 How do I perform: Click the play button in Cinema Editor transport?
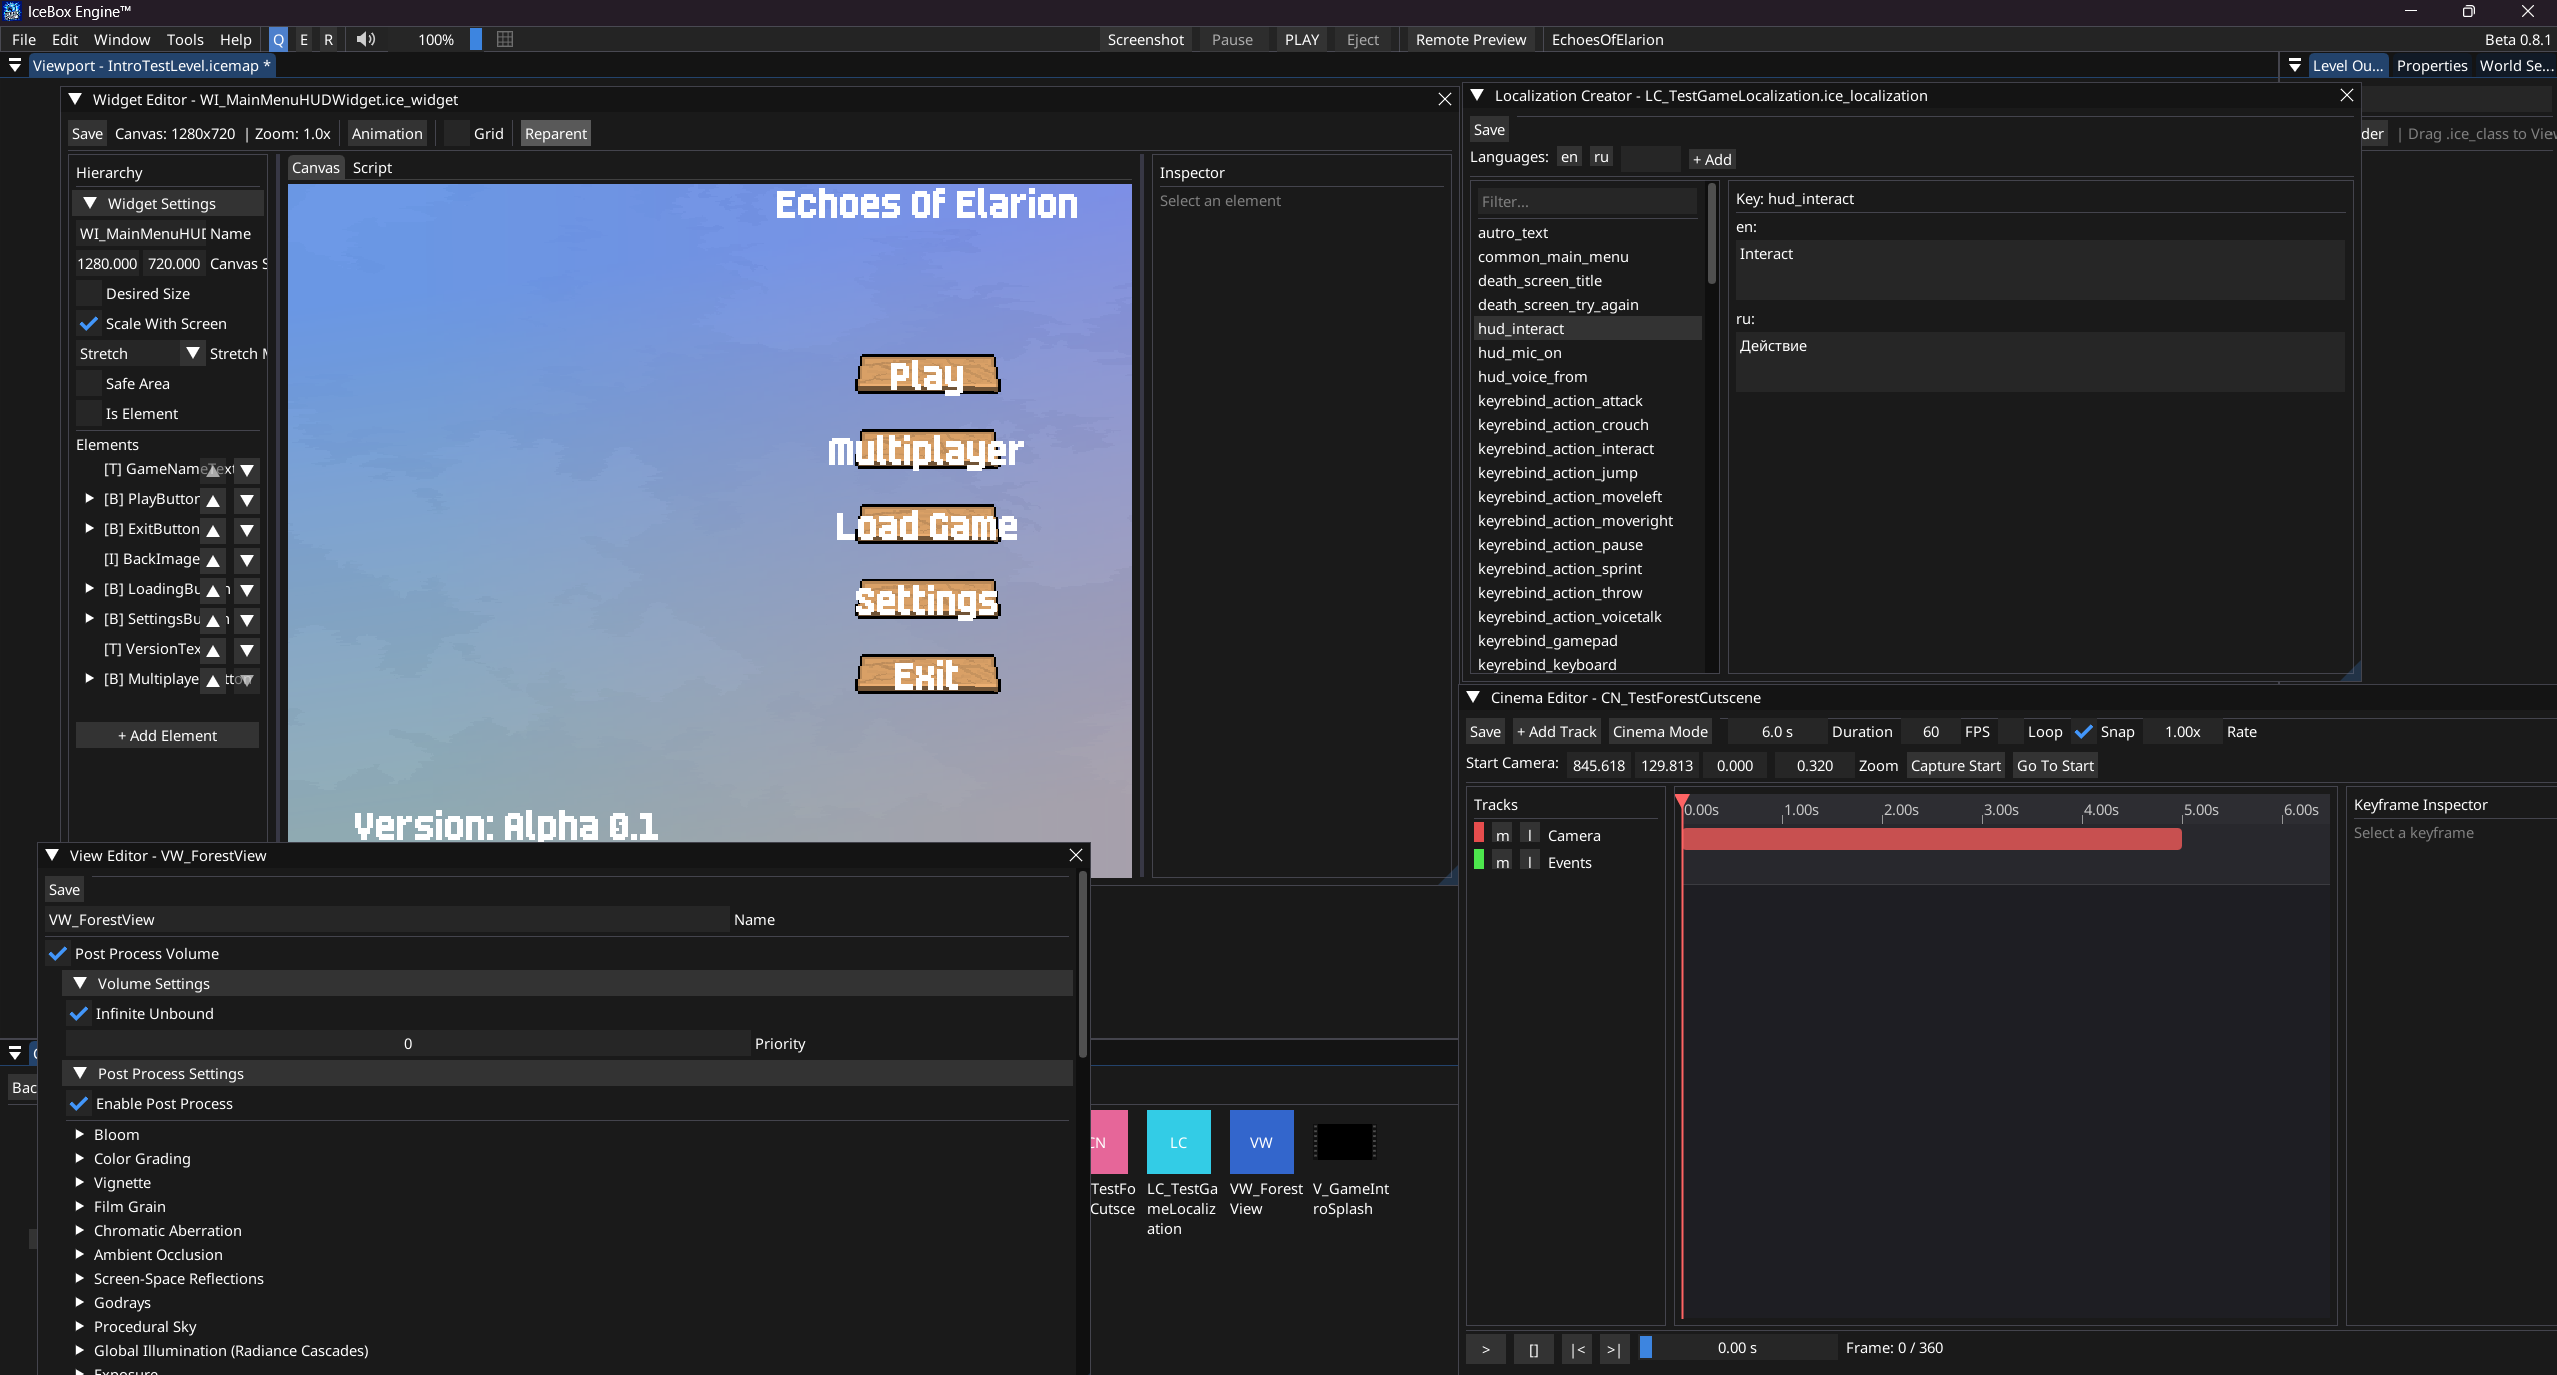[x=1486, y=1348]
